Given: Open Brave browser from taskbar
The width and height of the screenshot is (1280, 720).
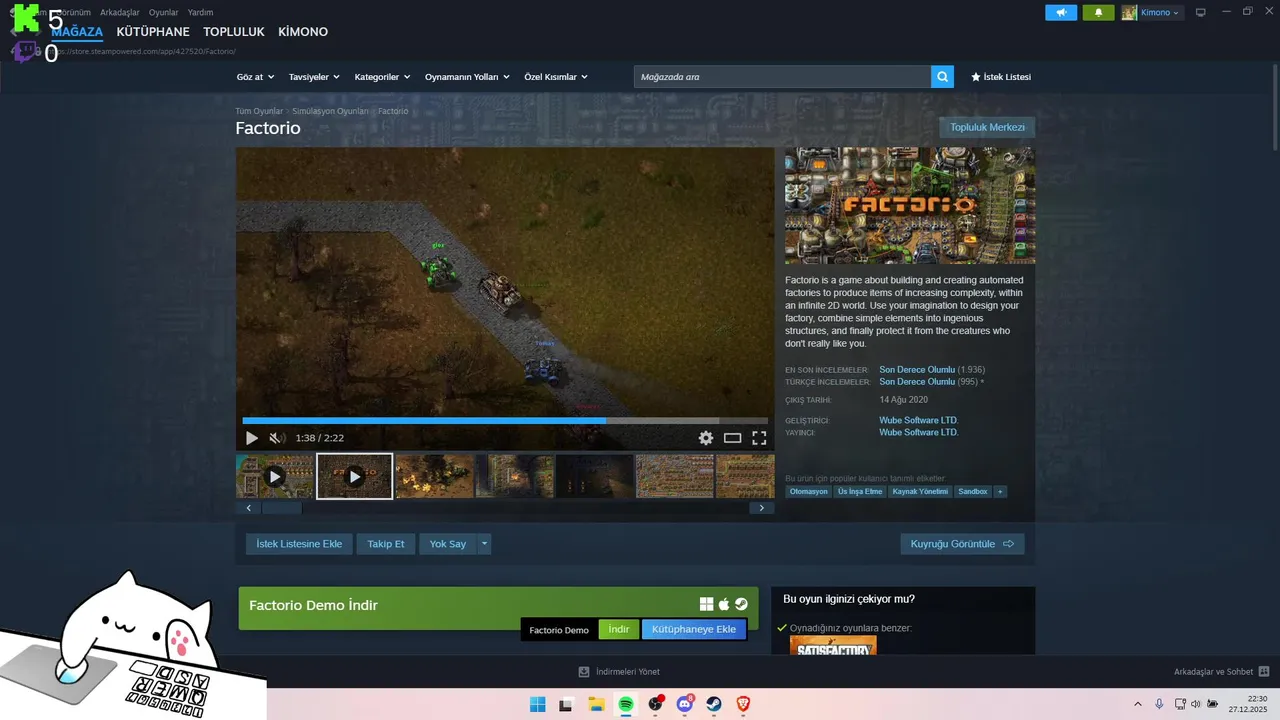Looking at the screenshot, I should [x=743, y=704].
